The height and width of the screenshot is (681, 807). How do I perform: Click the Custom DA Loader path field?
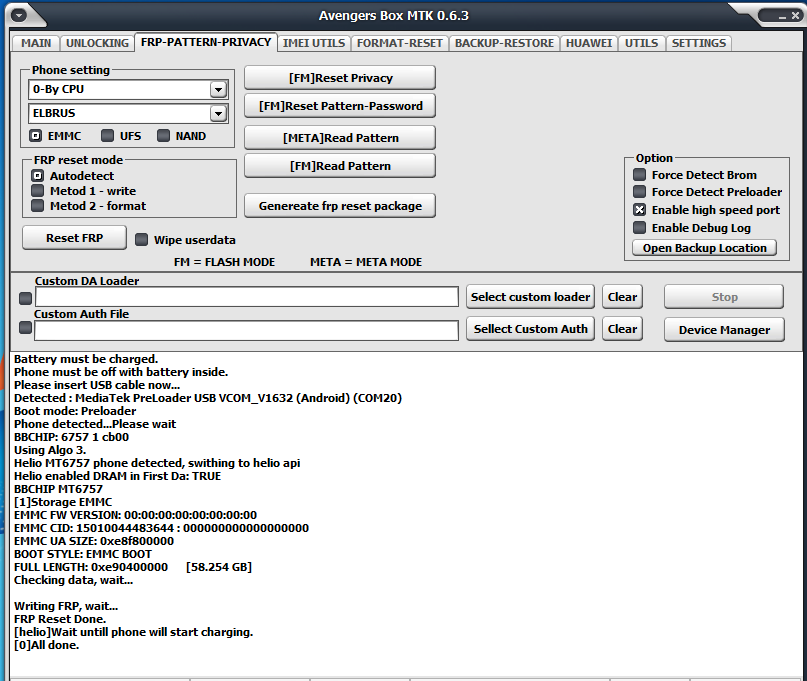(x=247, y=297)
